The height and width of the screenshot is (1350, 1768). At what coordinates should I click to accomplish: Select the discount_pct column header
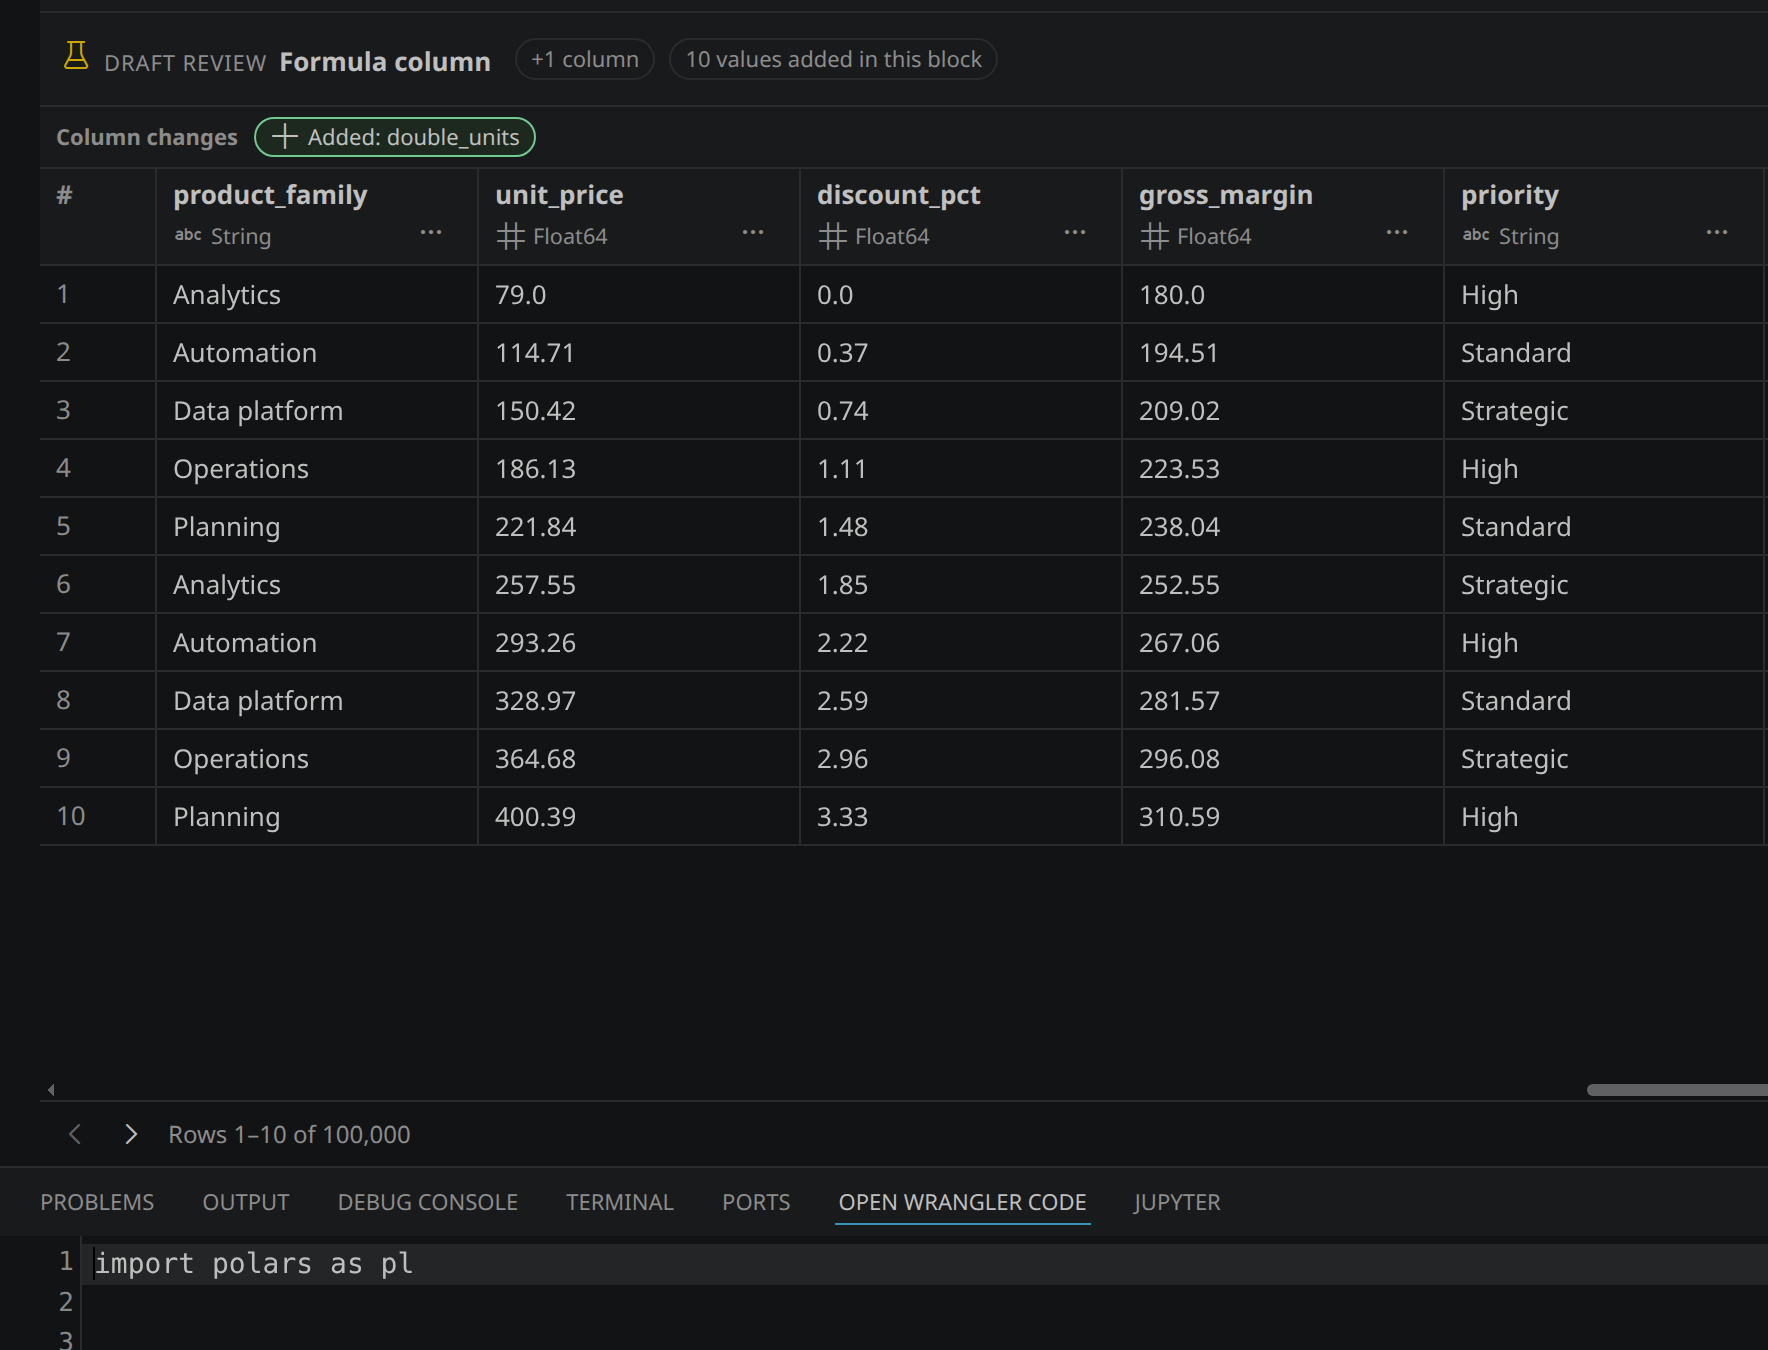961,216
